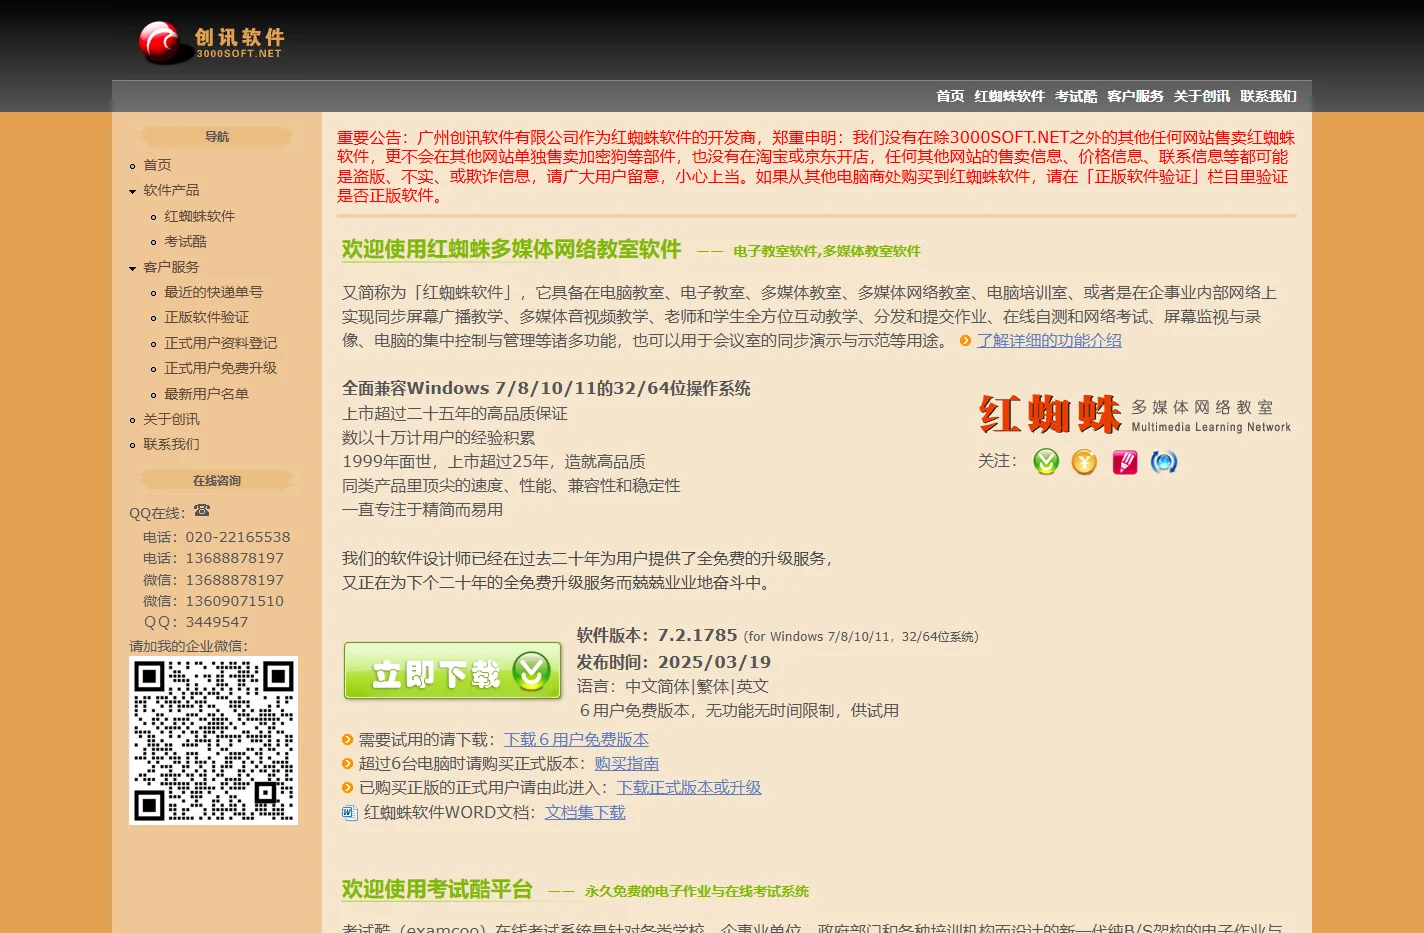Open 联系我们 in the sidebar

pos(171,444)
